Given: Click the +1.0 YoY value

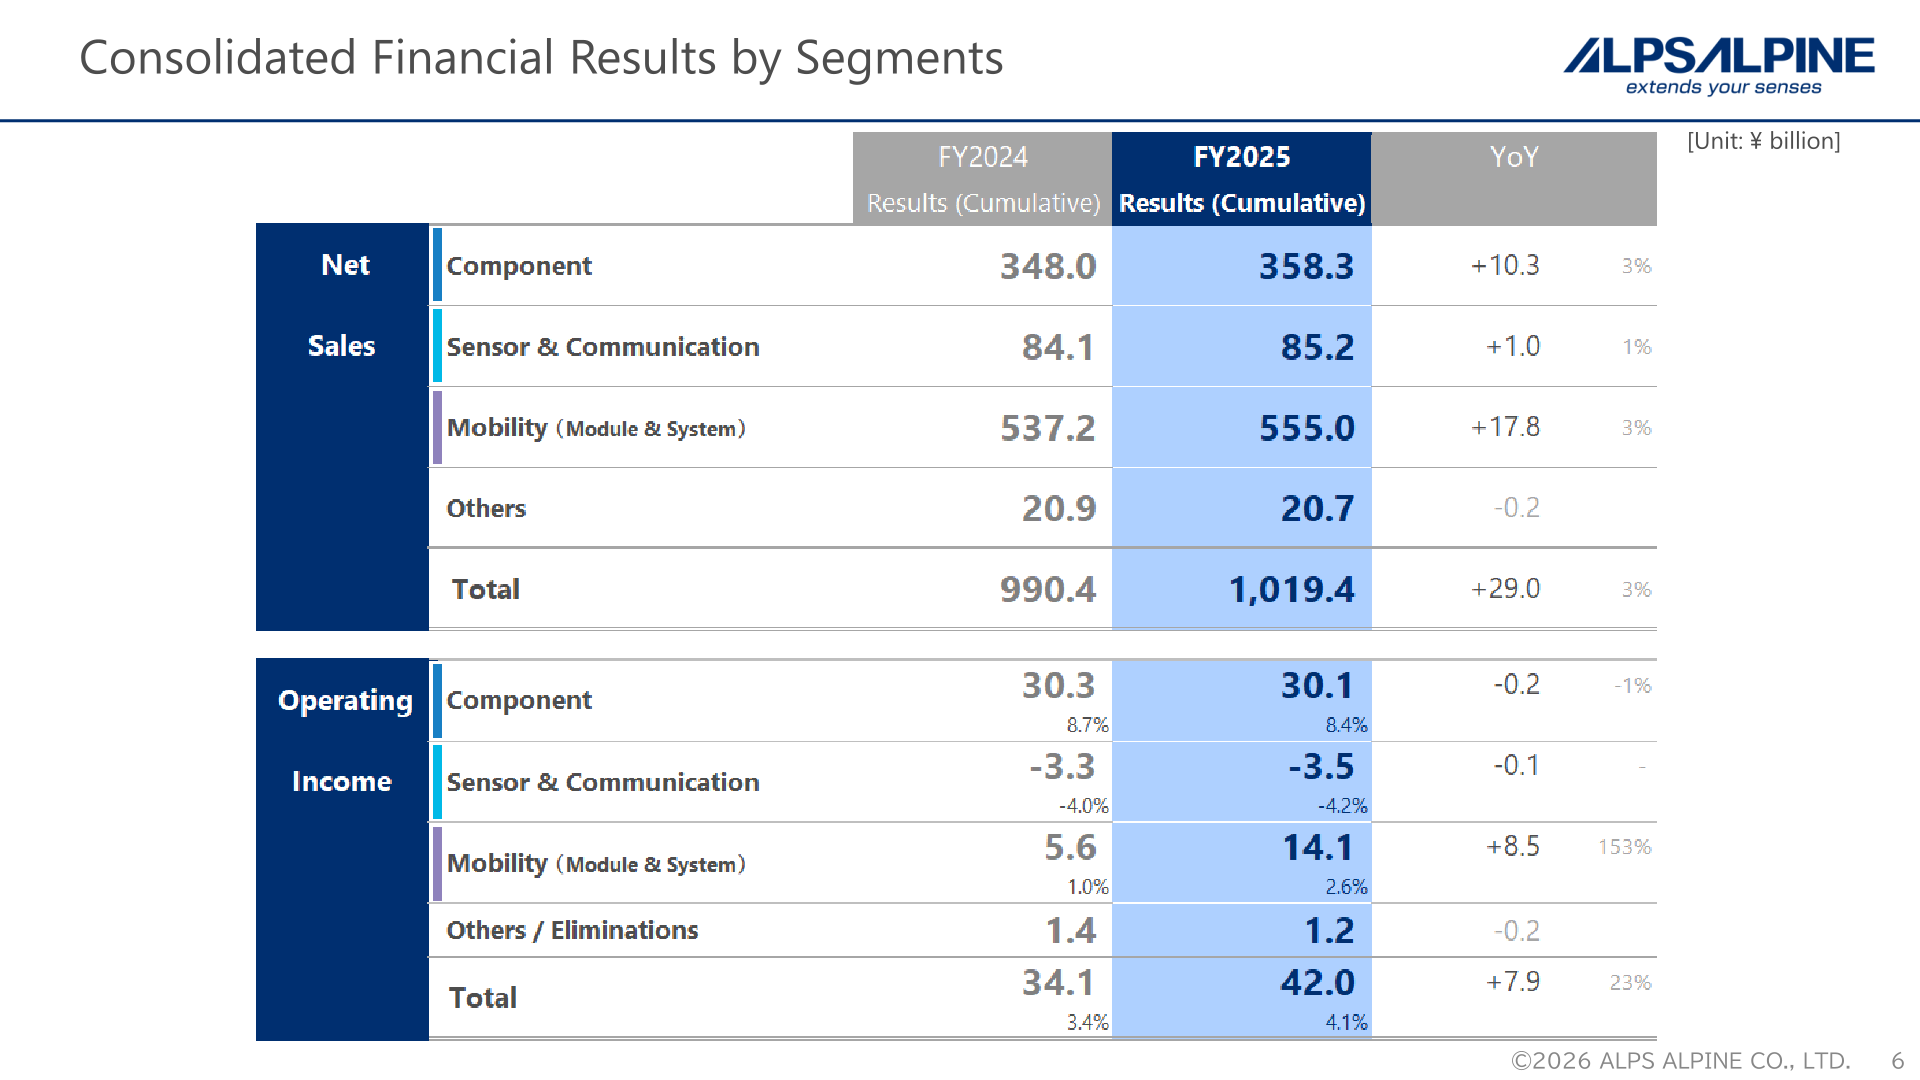Looking at the screenshot, I should click(x=1513, y=346).
